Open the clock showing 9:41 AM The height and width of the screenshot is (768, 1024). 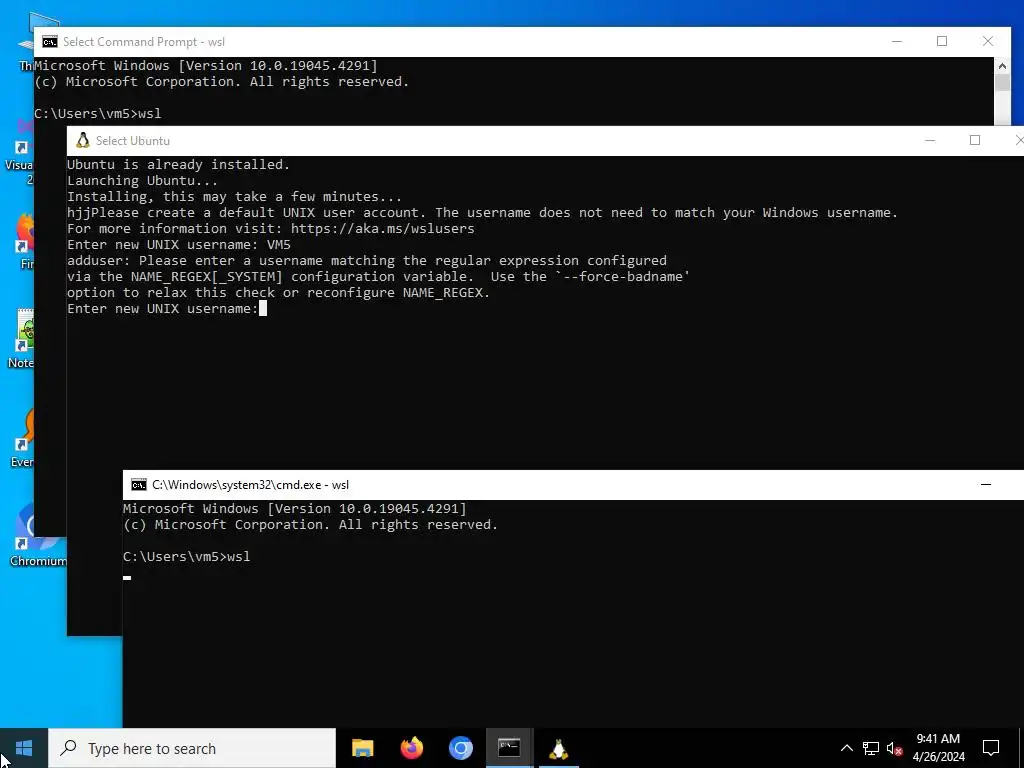pos(938,748)
